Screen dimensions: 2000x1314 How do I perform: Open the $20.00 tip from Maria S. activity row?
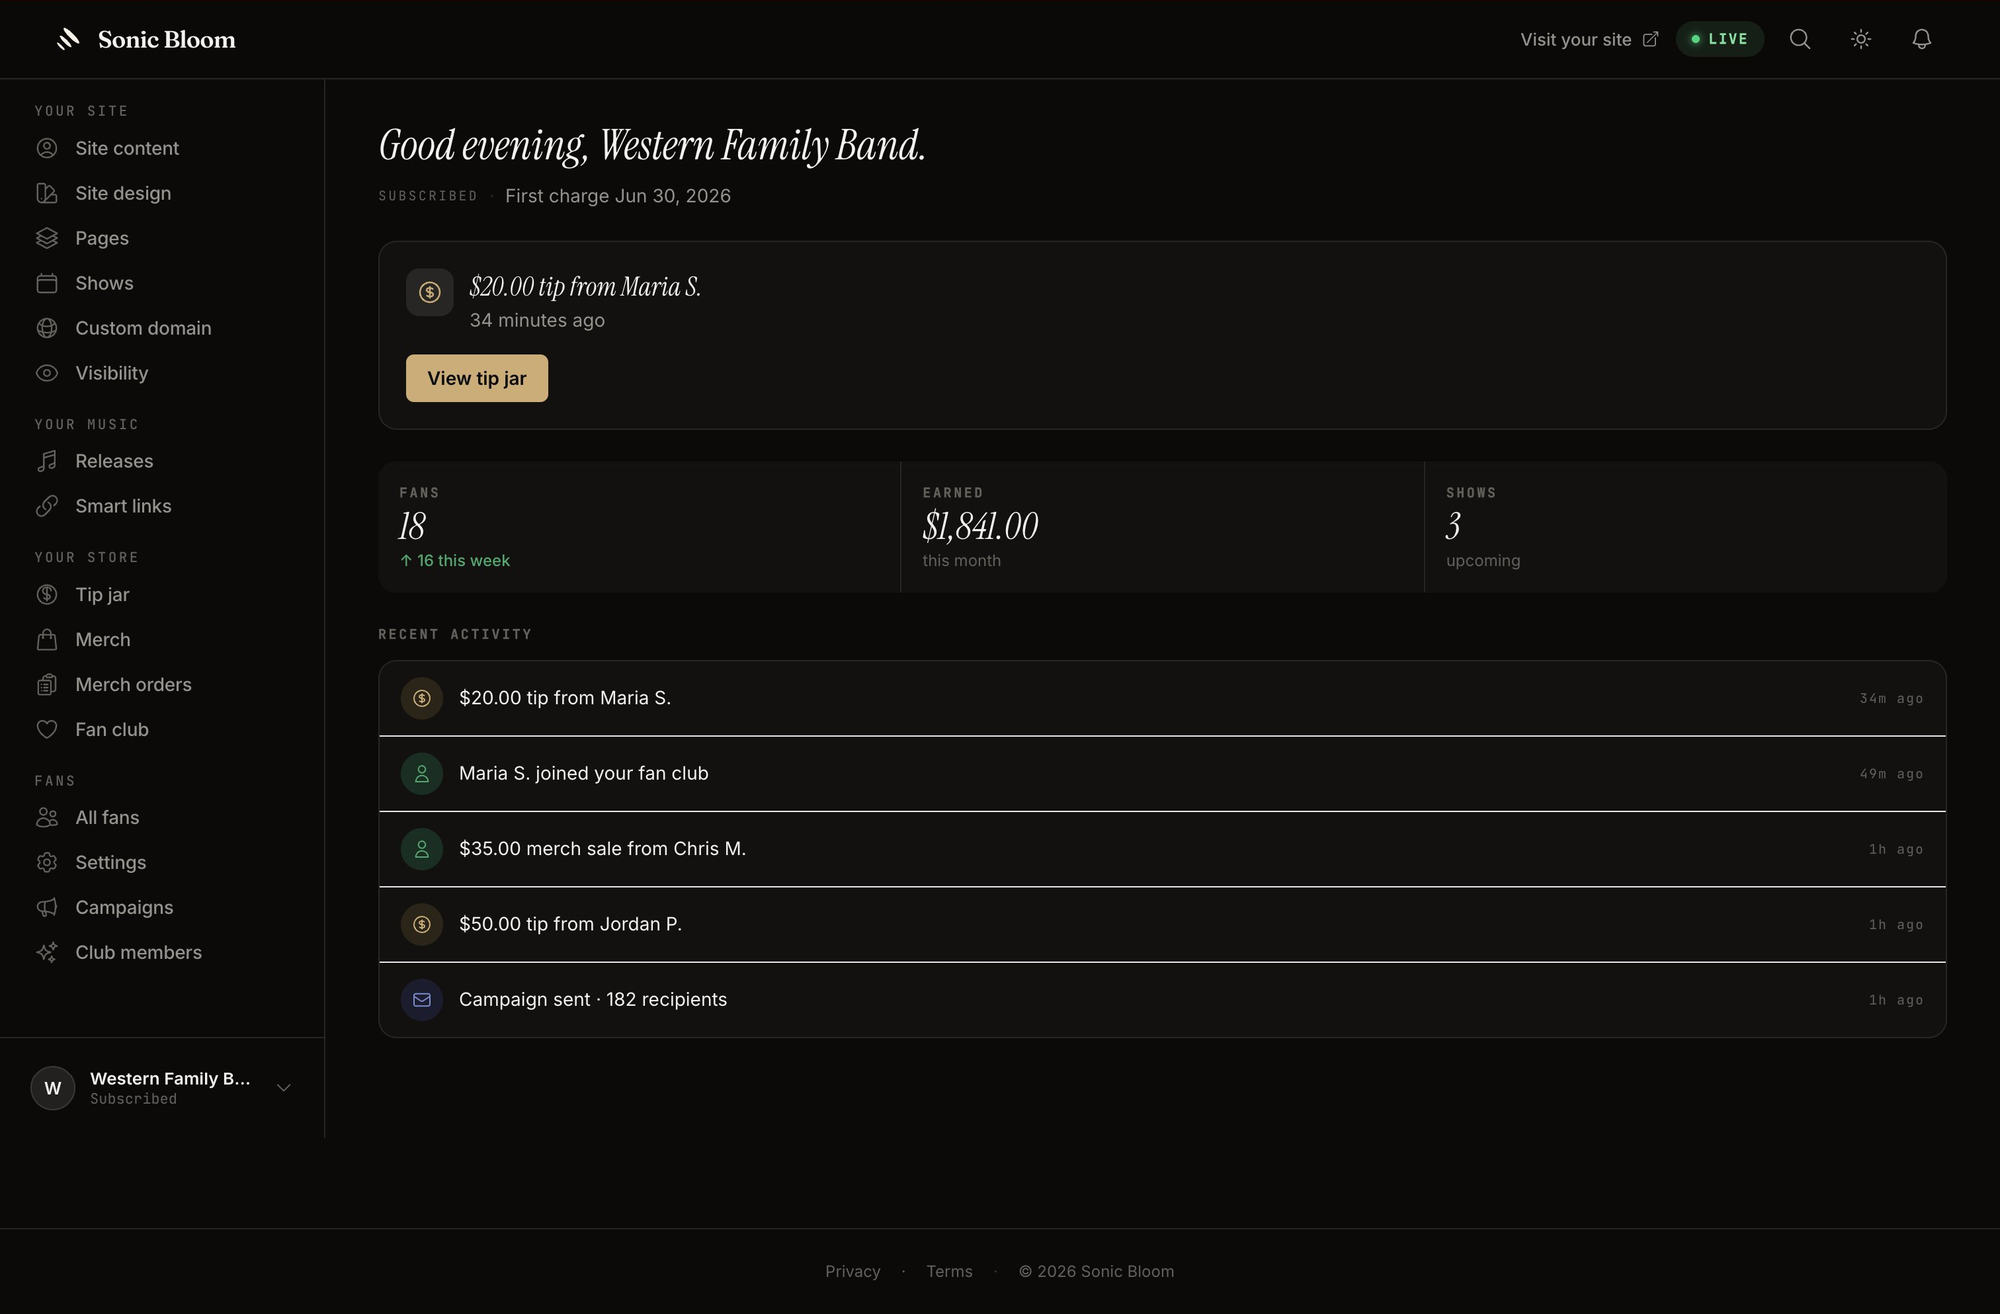[1162, 698]
